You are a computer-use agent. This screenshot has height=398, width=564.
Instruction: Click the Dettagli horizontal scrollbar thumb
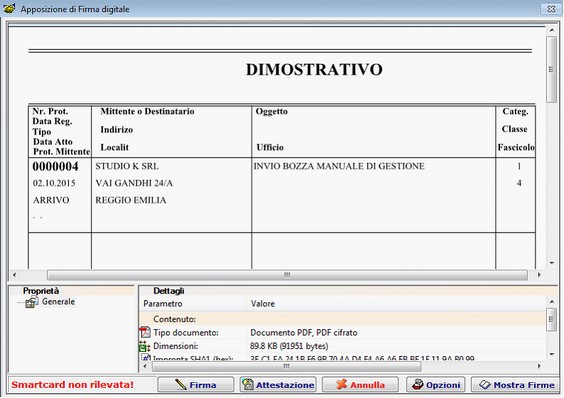[x=286, y=366]
